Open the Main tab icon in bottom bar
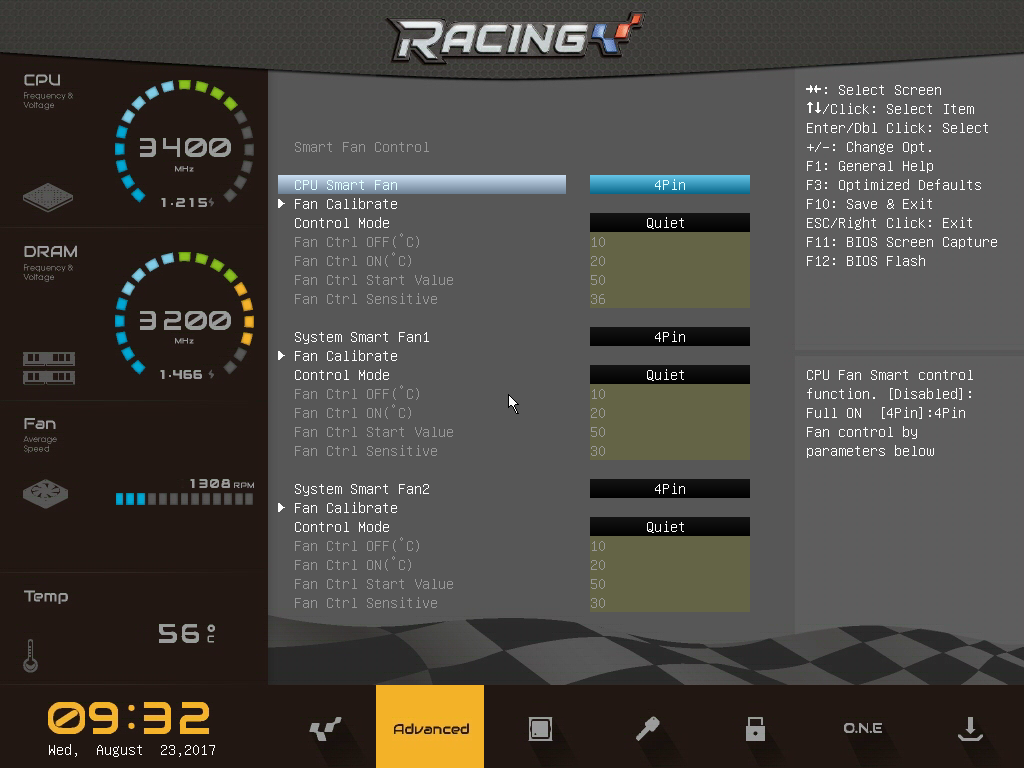1024x768 pixels. point(325,729)
